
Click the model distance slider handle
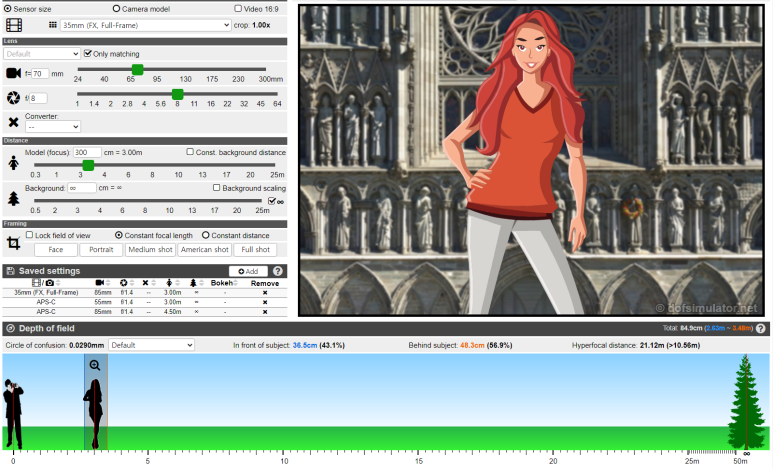point(88,165)
